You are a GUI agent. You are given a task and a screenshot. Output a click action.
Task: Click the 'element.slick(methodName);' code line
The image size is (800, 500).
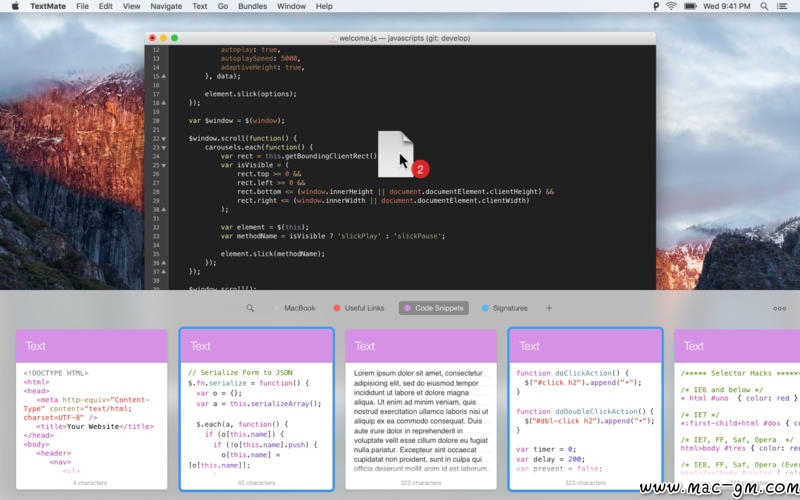click(x=273, y=254)
